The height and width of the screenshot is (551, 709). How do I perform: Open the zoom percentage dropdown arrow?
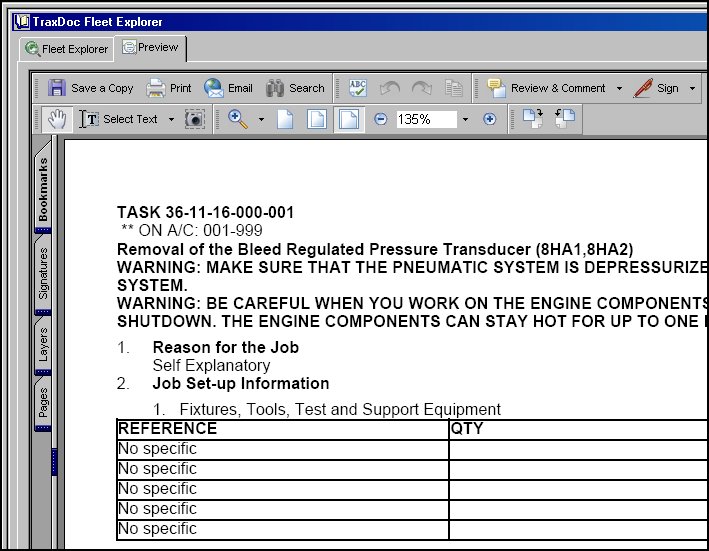pos(465,120)
